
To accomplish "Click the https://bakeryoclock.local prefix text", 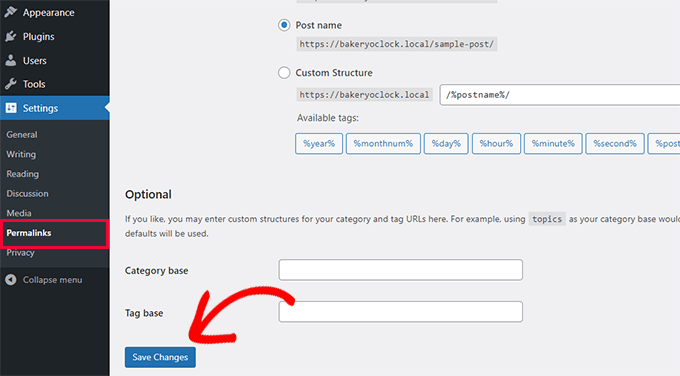I will 364,95.
